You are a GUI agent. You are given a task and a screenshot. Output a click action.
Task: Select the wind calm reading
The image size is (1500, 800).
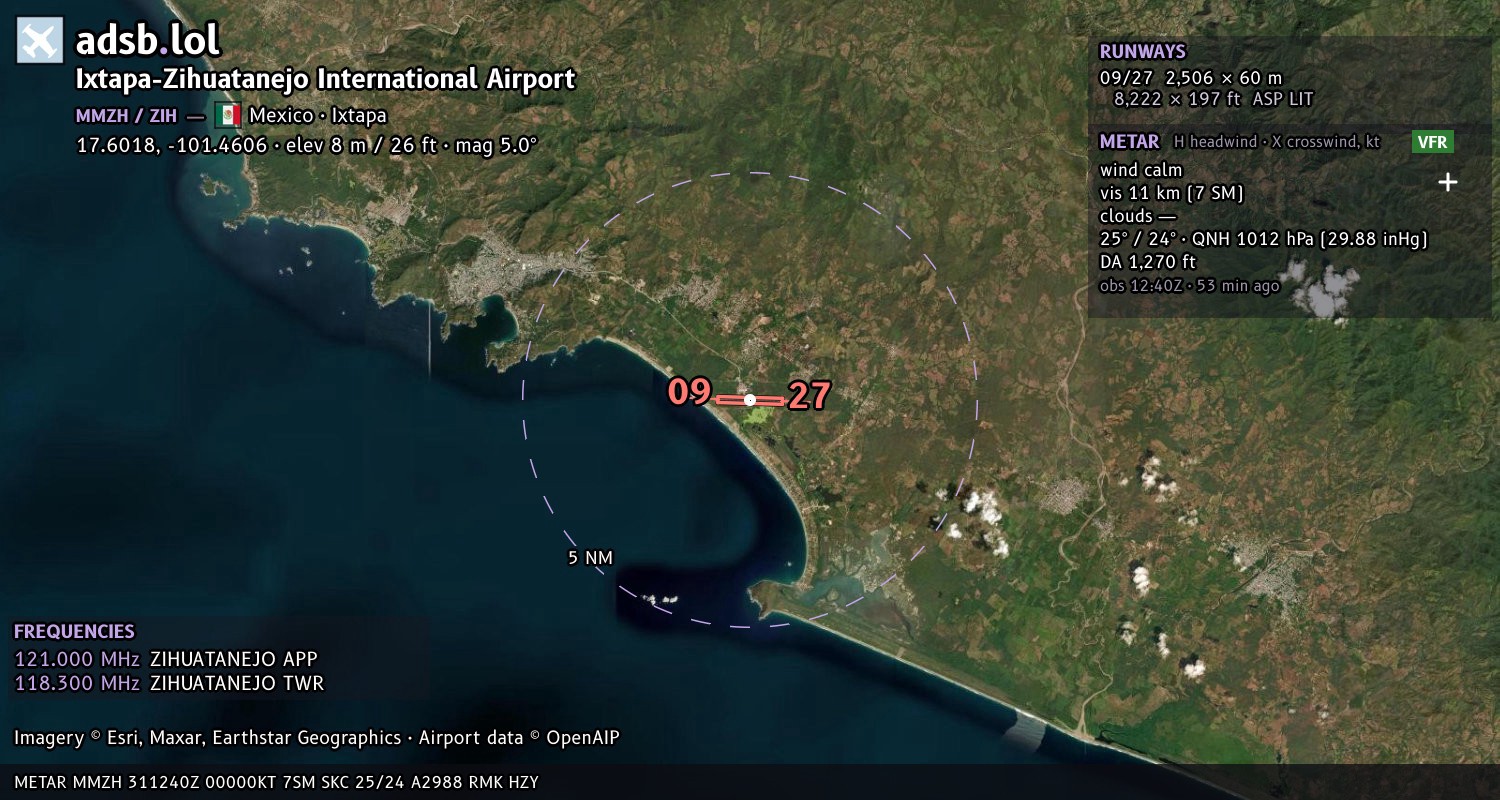[x=1141, y=170]
